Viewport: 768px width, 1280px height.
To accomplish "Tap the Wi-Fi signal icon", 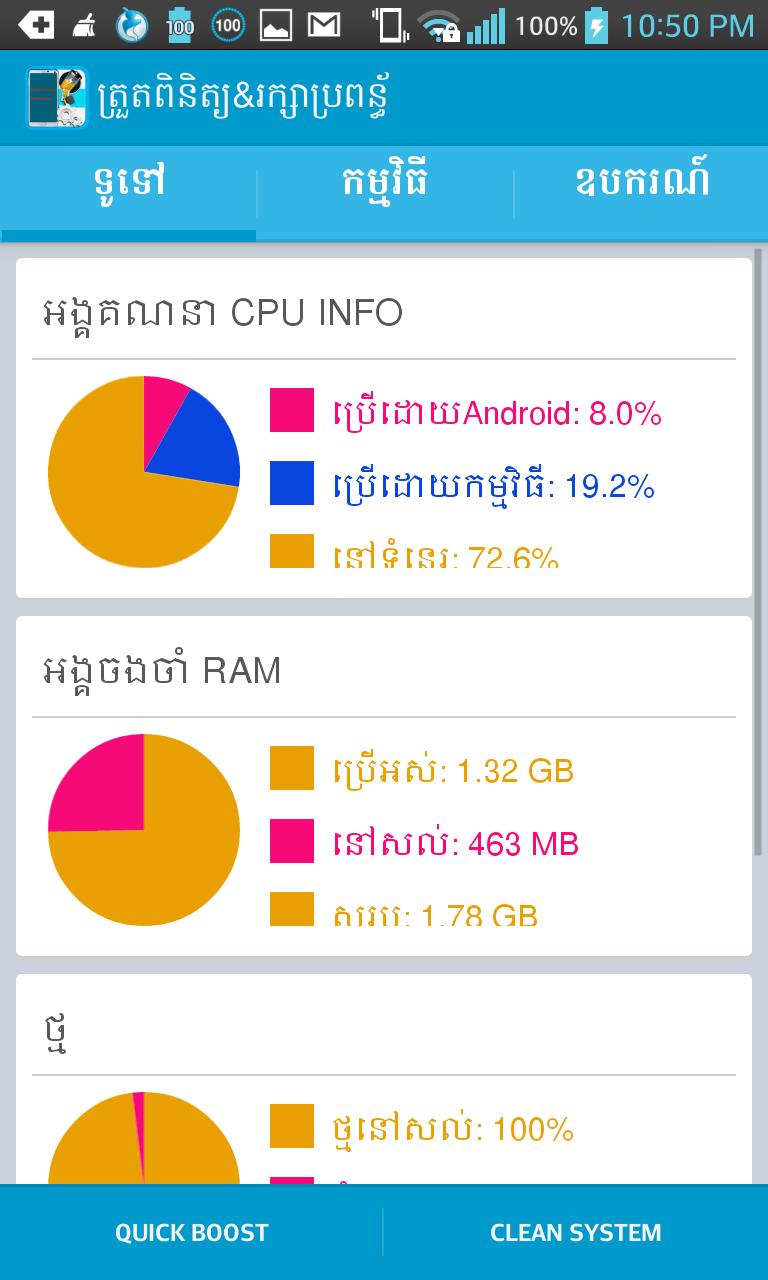I will click(438, 25).
